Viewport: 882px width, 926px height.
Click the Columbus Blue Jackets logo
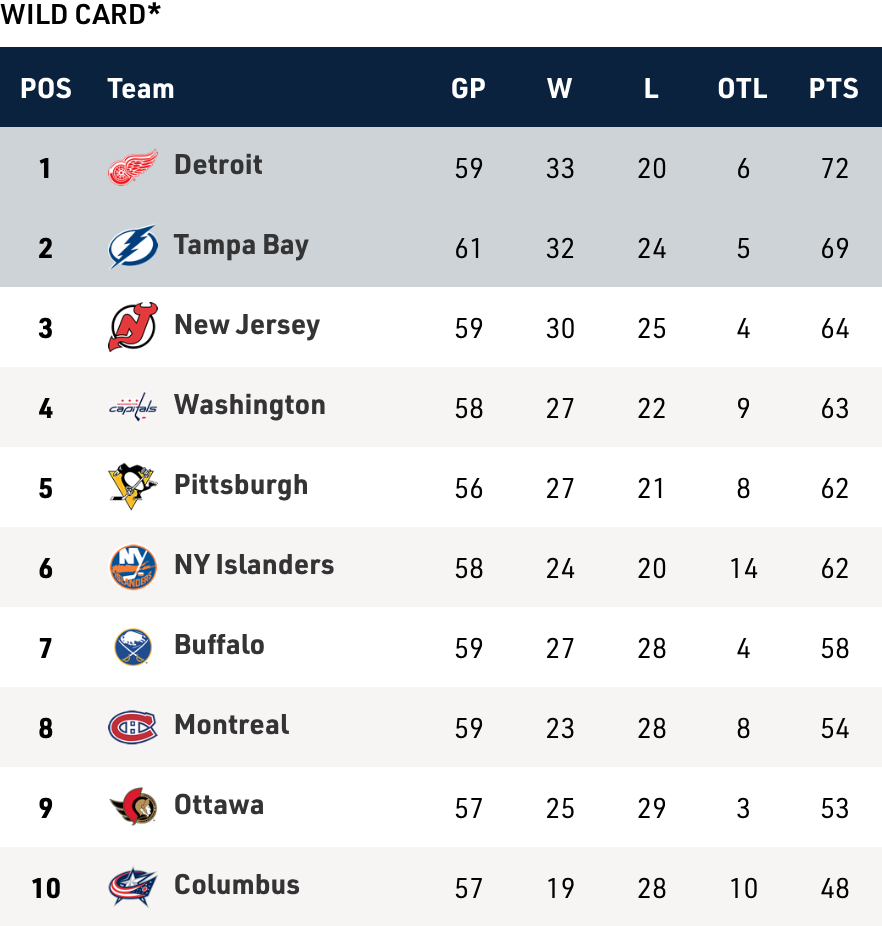coord(133,887)
